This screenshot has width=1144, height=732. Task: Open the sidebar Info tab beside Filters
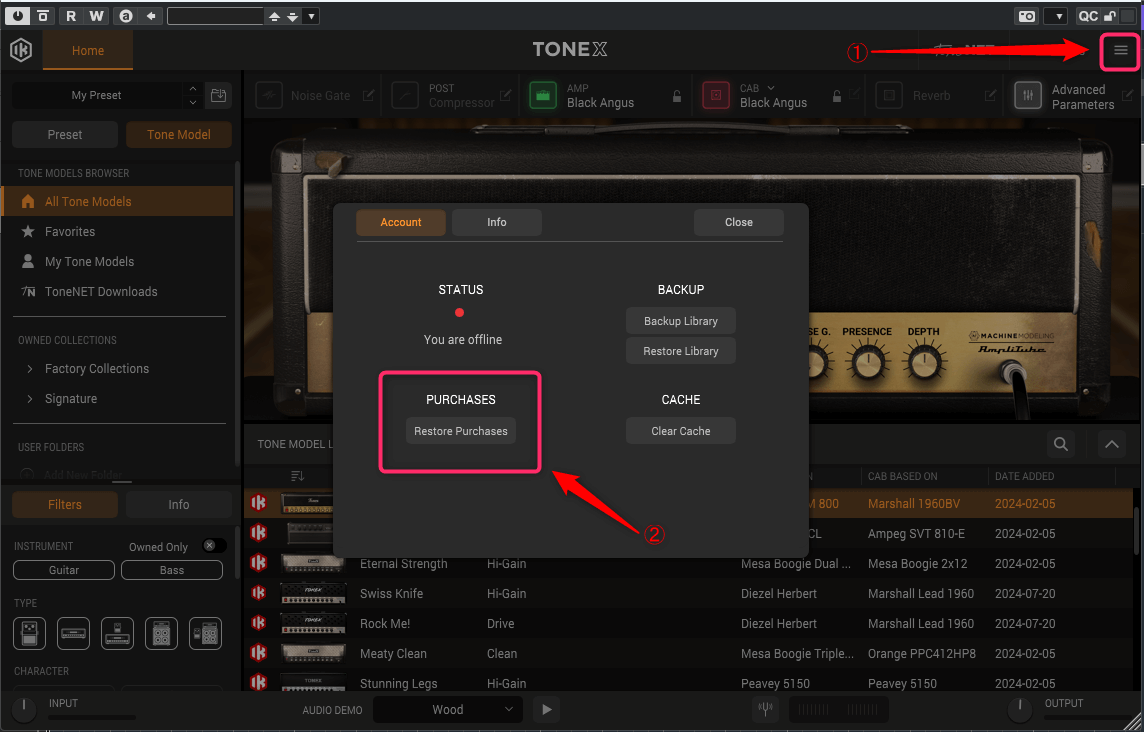[179, 504]
